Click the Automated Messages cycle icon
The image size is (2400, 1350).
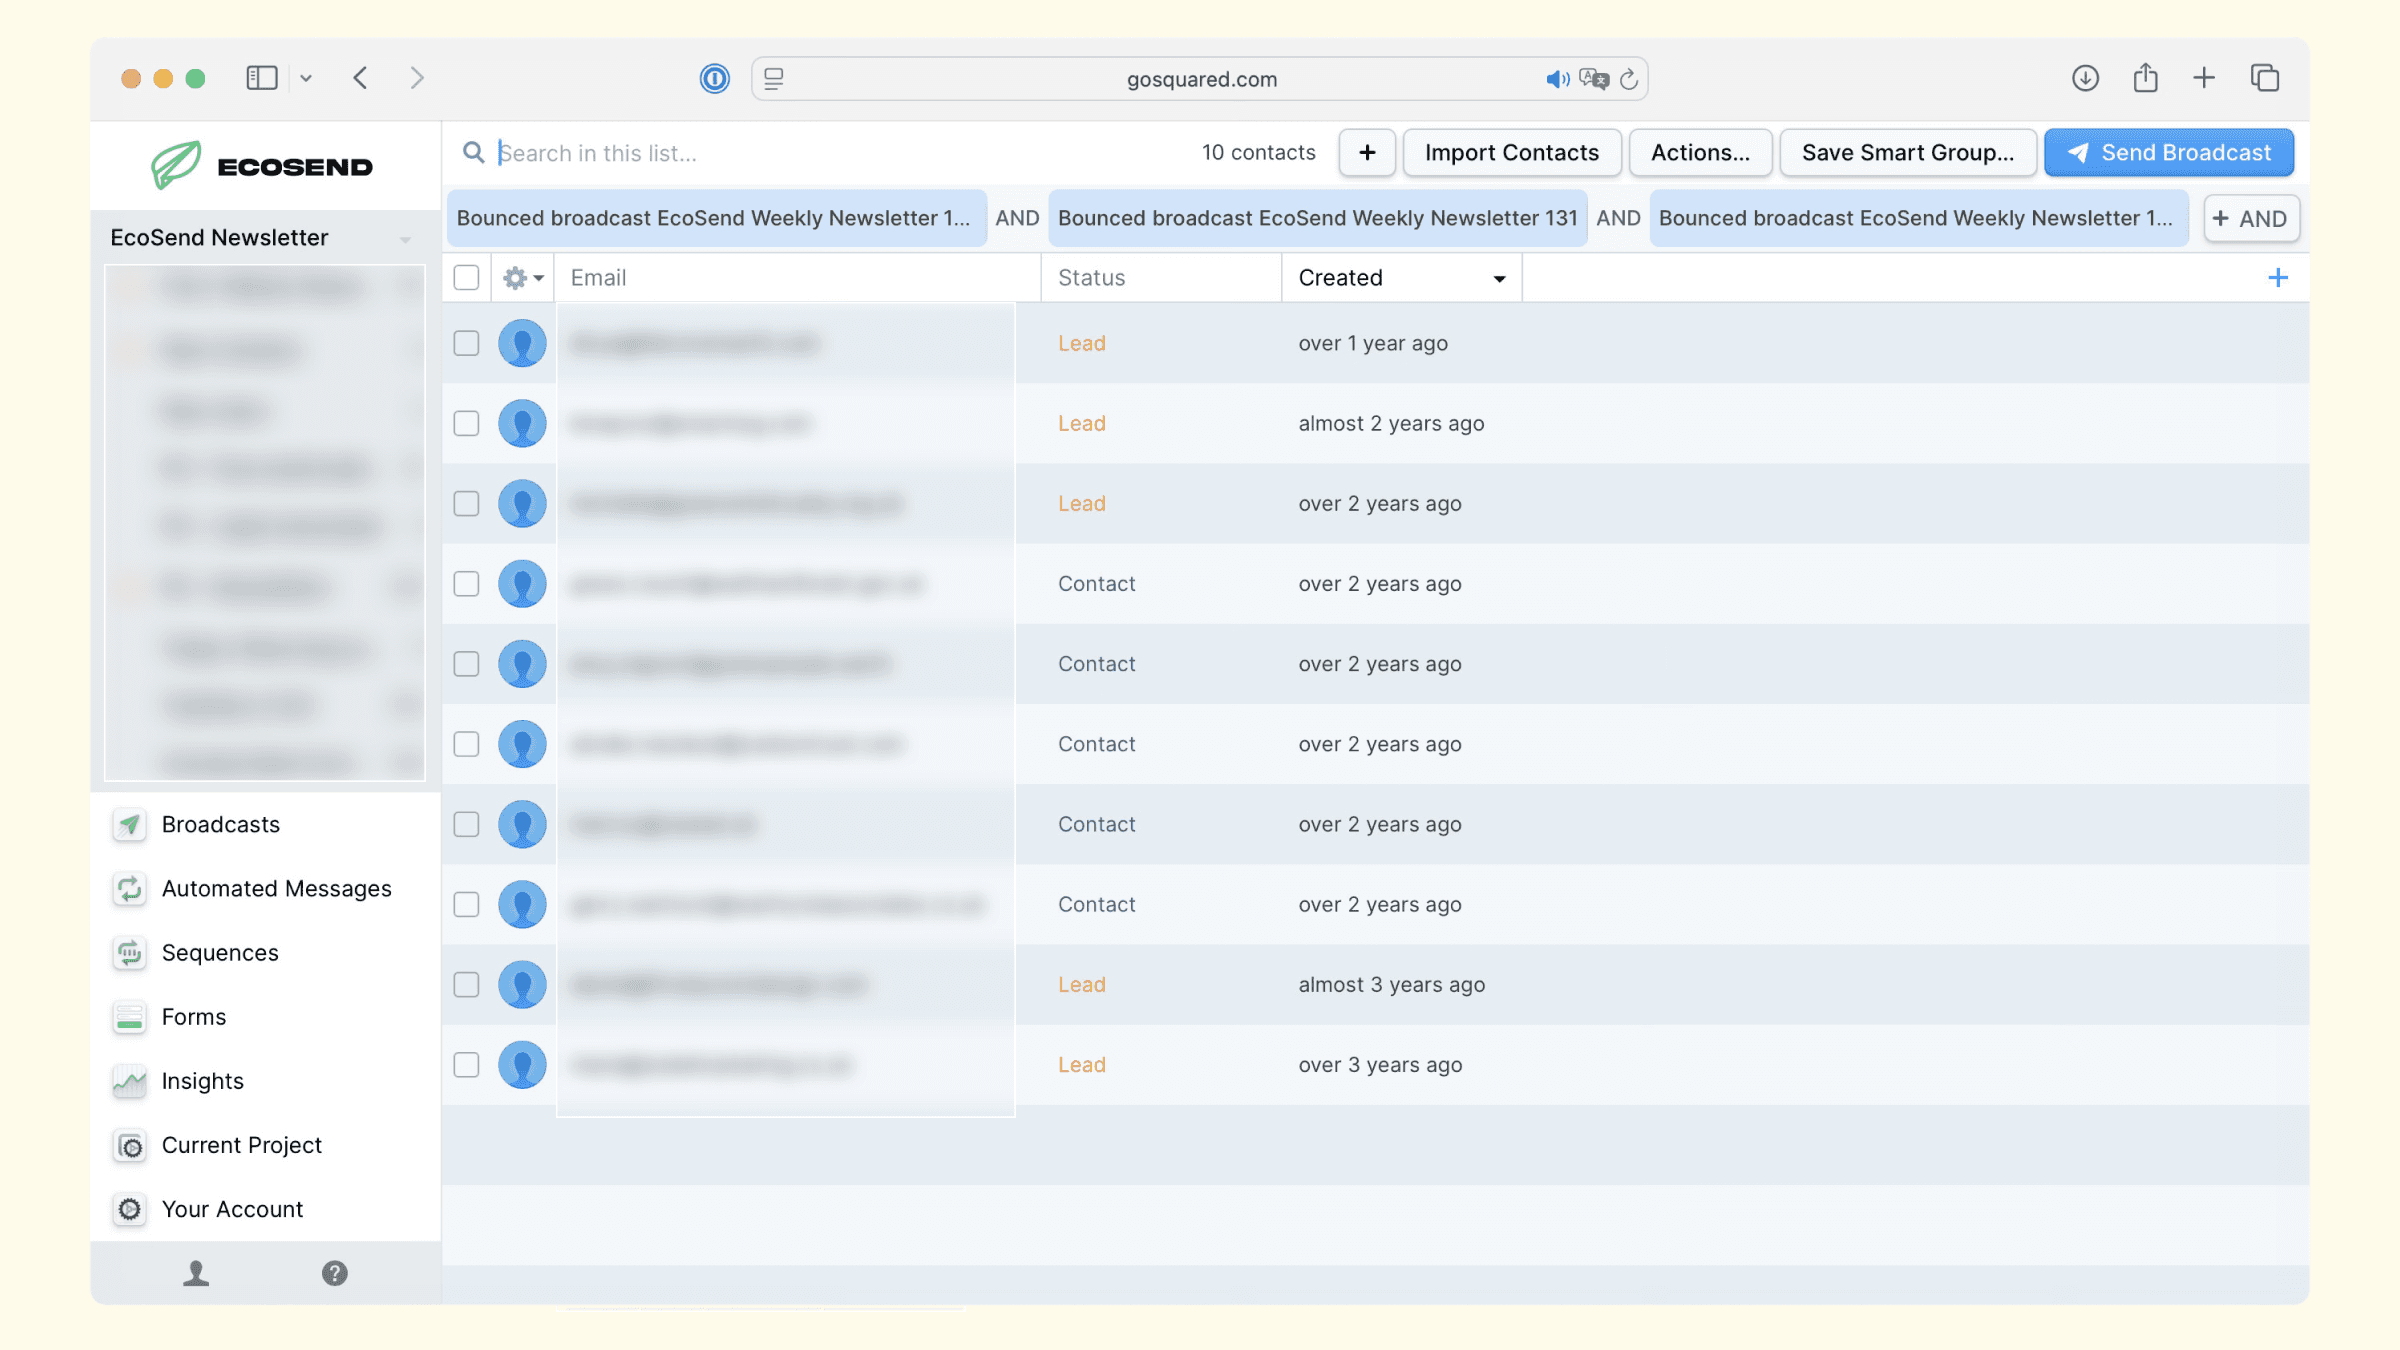[130, 888]
